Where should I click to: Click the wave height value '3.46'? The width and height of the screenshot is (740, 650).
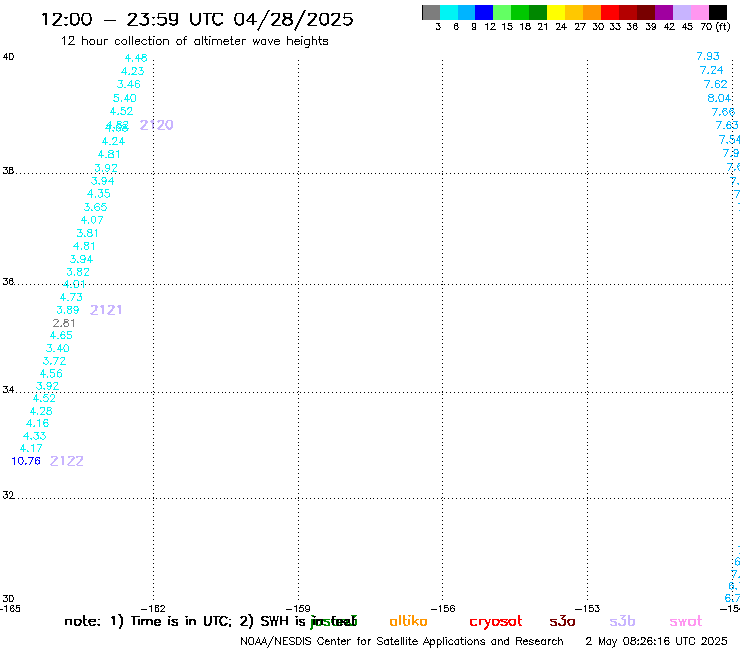coord(129,84)
